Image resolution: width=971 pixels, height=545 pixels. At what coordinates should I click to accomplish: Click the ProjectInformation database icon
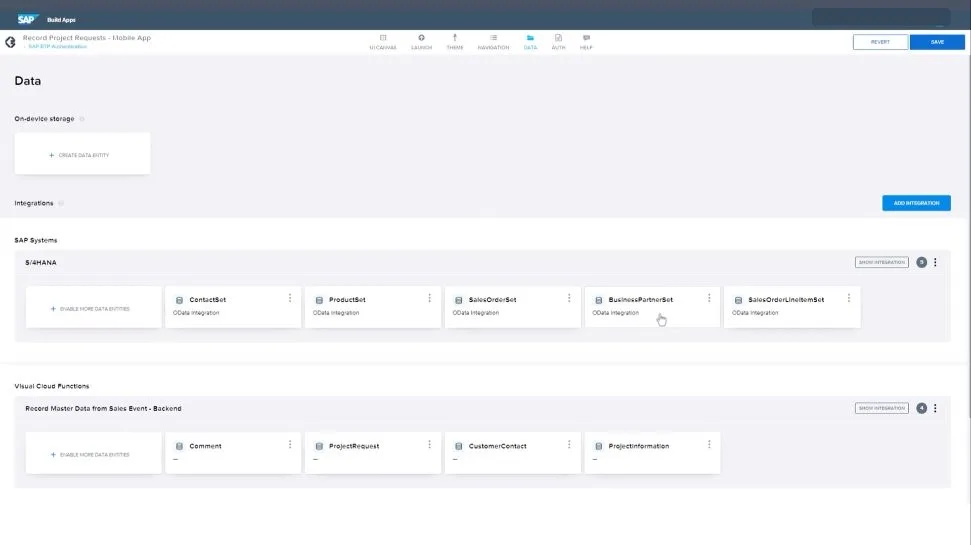tap(598, 447)
